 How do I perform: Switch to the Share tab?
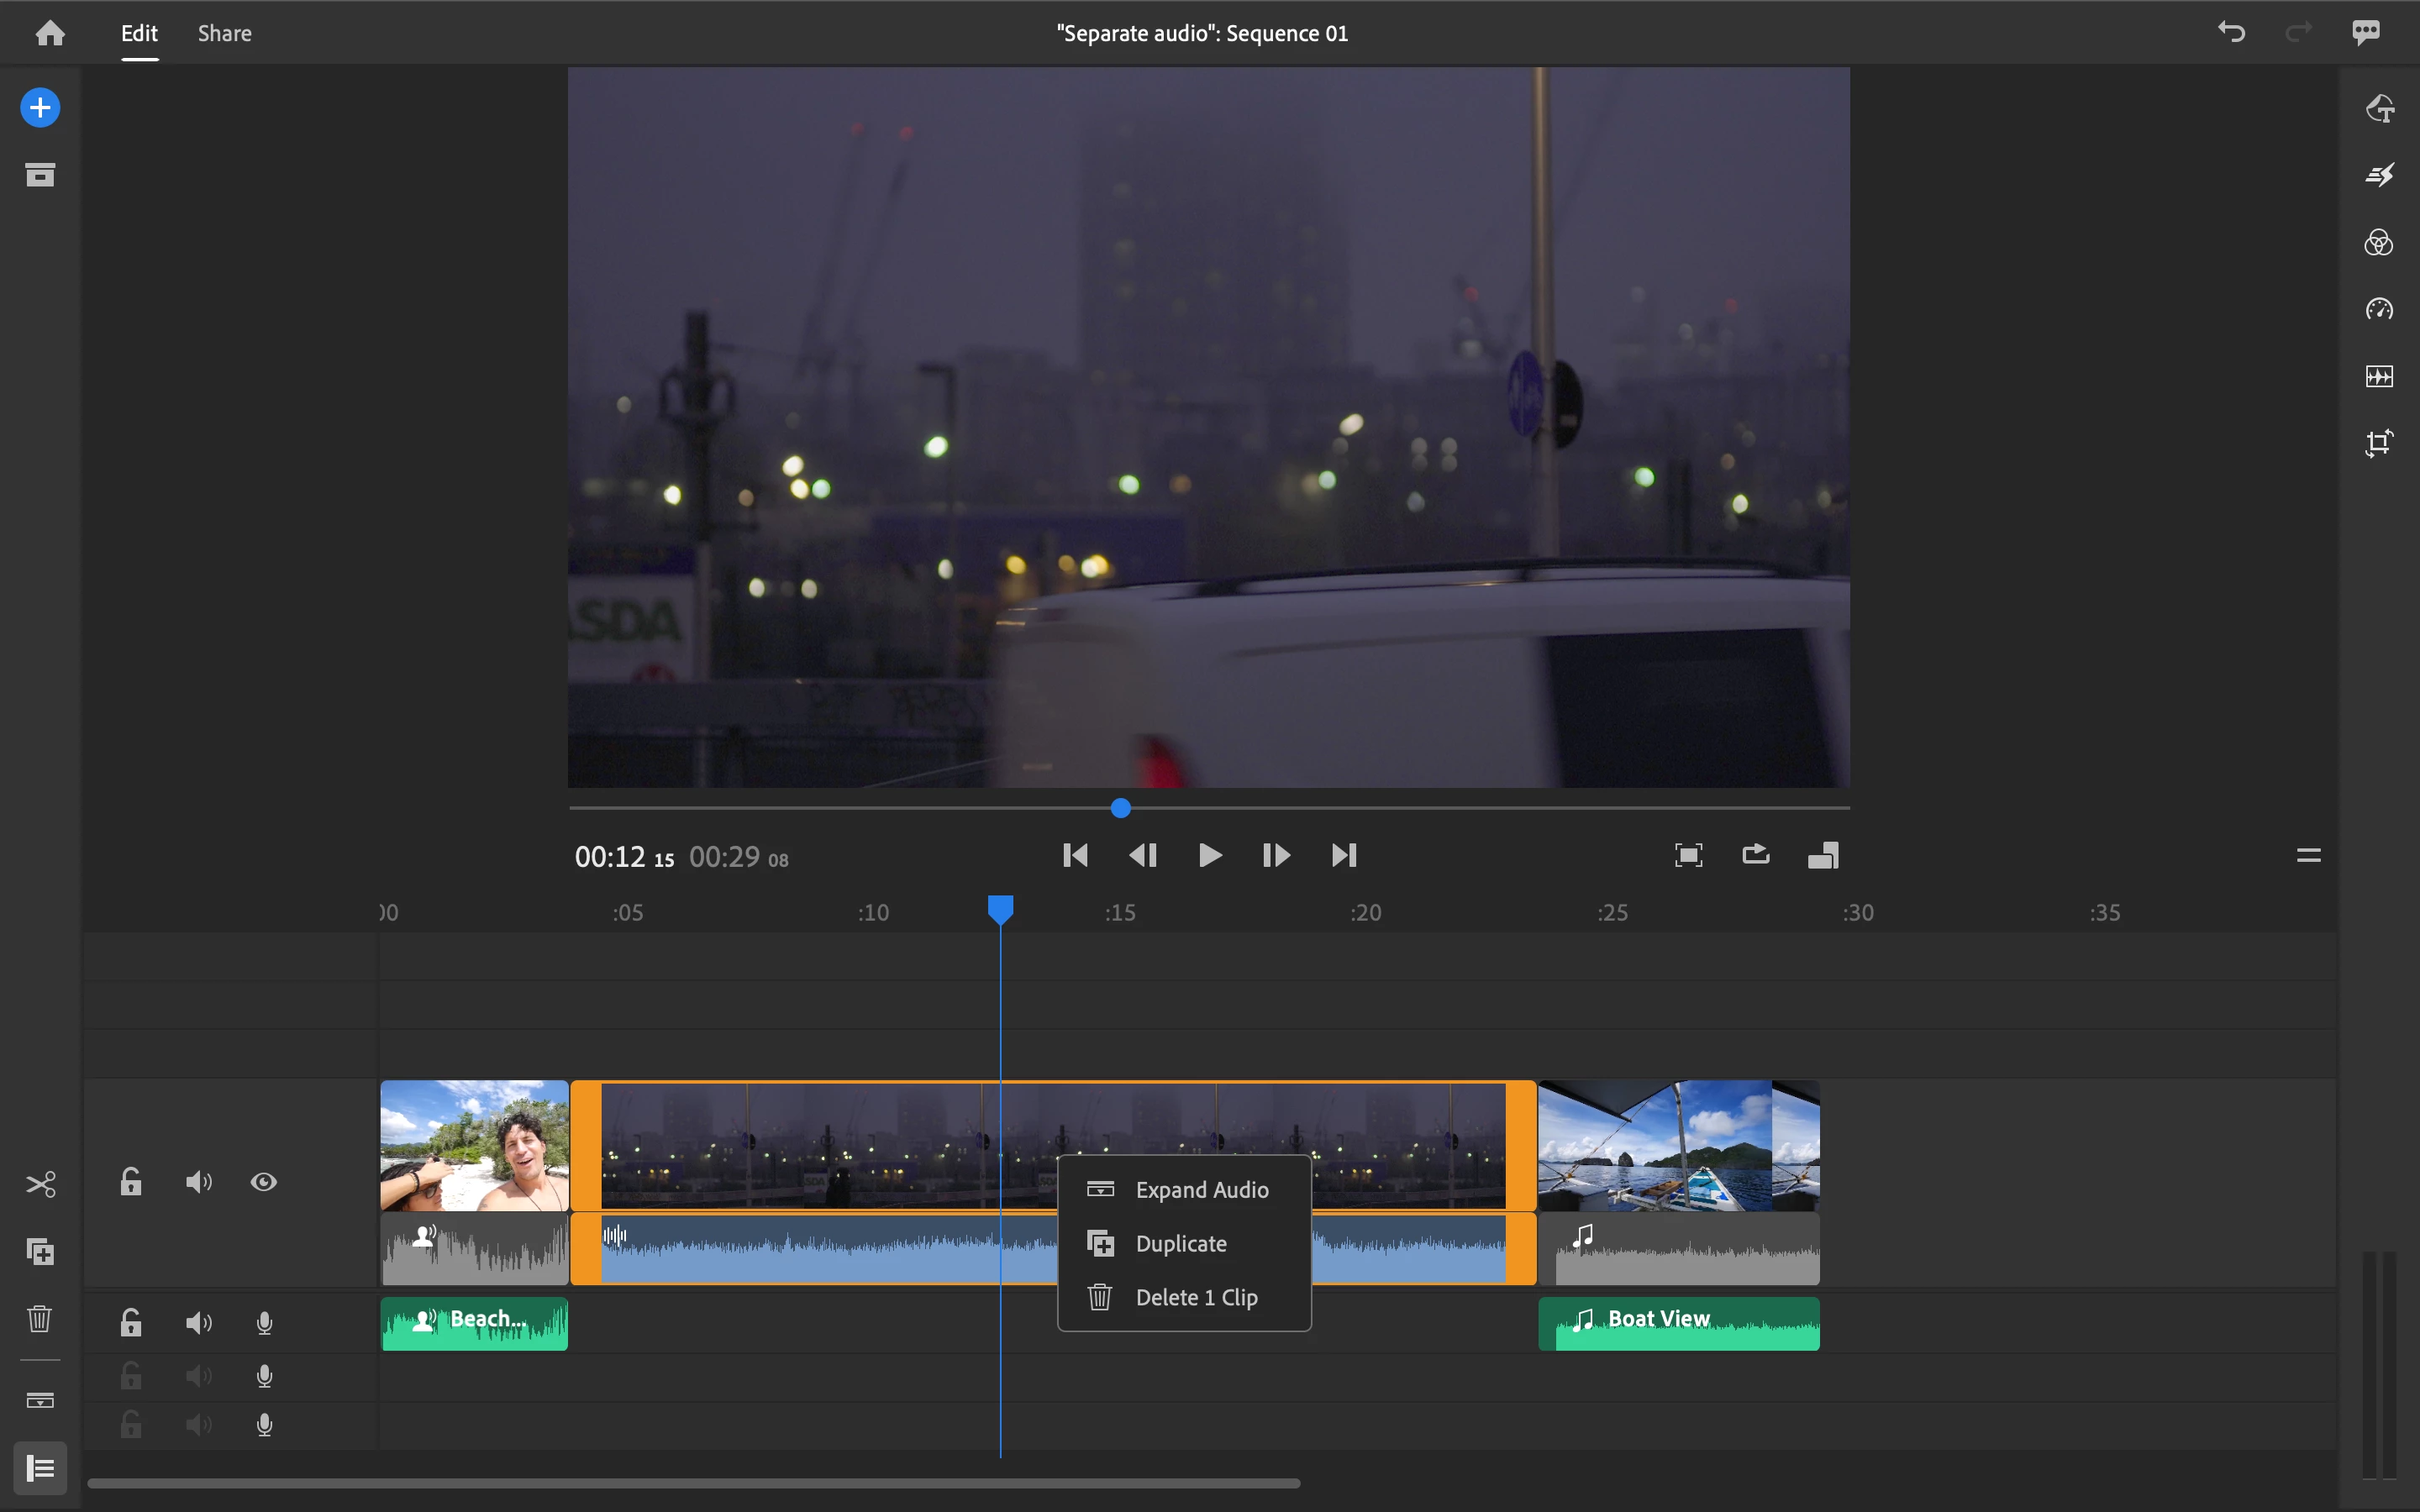[224, 33]
